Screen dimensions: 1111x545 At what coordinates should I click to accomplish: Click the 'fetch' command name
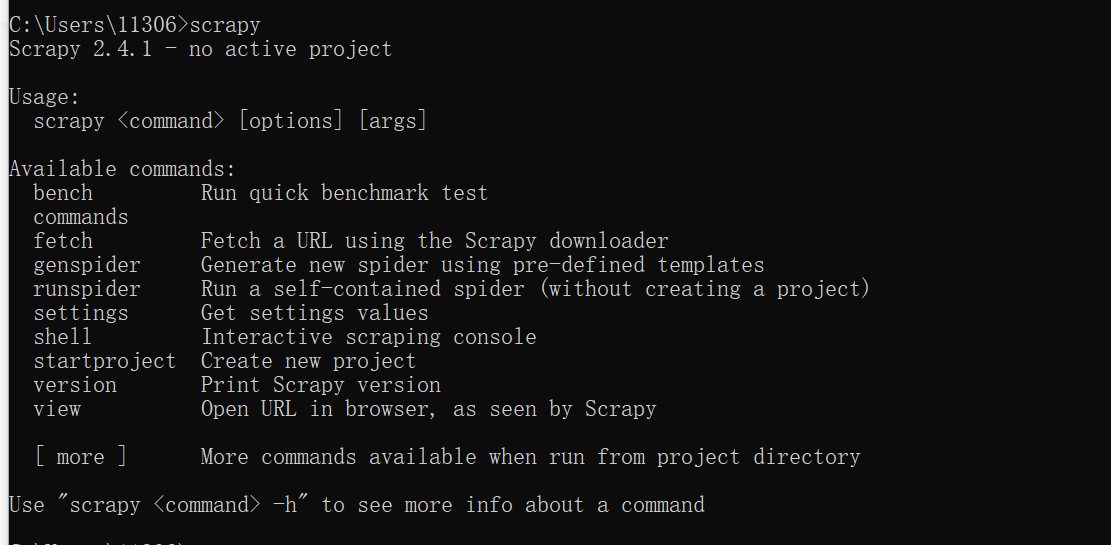(63, 242)
